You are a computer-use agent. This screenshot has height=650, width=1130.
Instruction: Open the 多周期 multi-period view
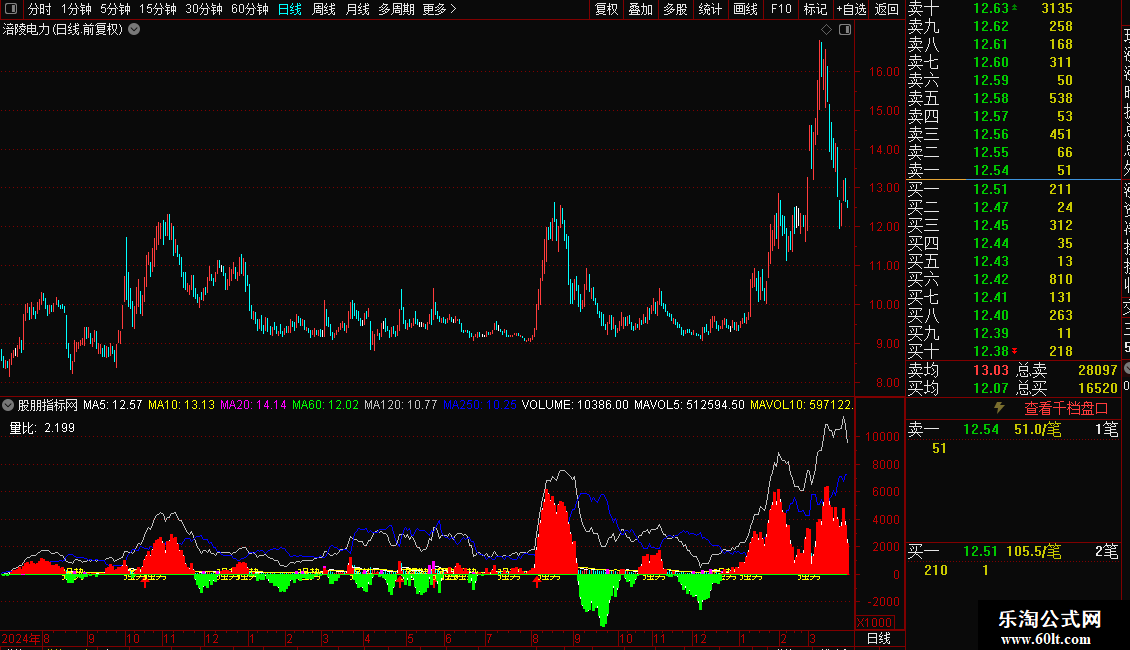[396, 9]
